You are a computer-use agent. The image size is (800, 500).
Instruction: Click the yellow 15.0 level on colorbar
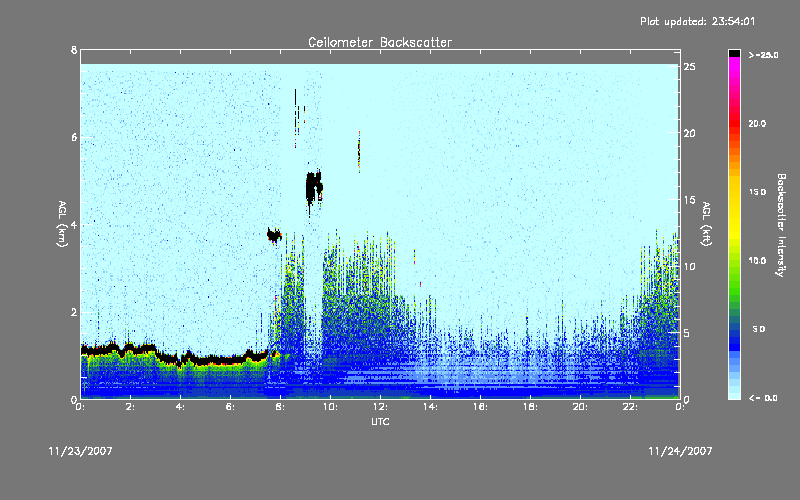pos(734,192)
